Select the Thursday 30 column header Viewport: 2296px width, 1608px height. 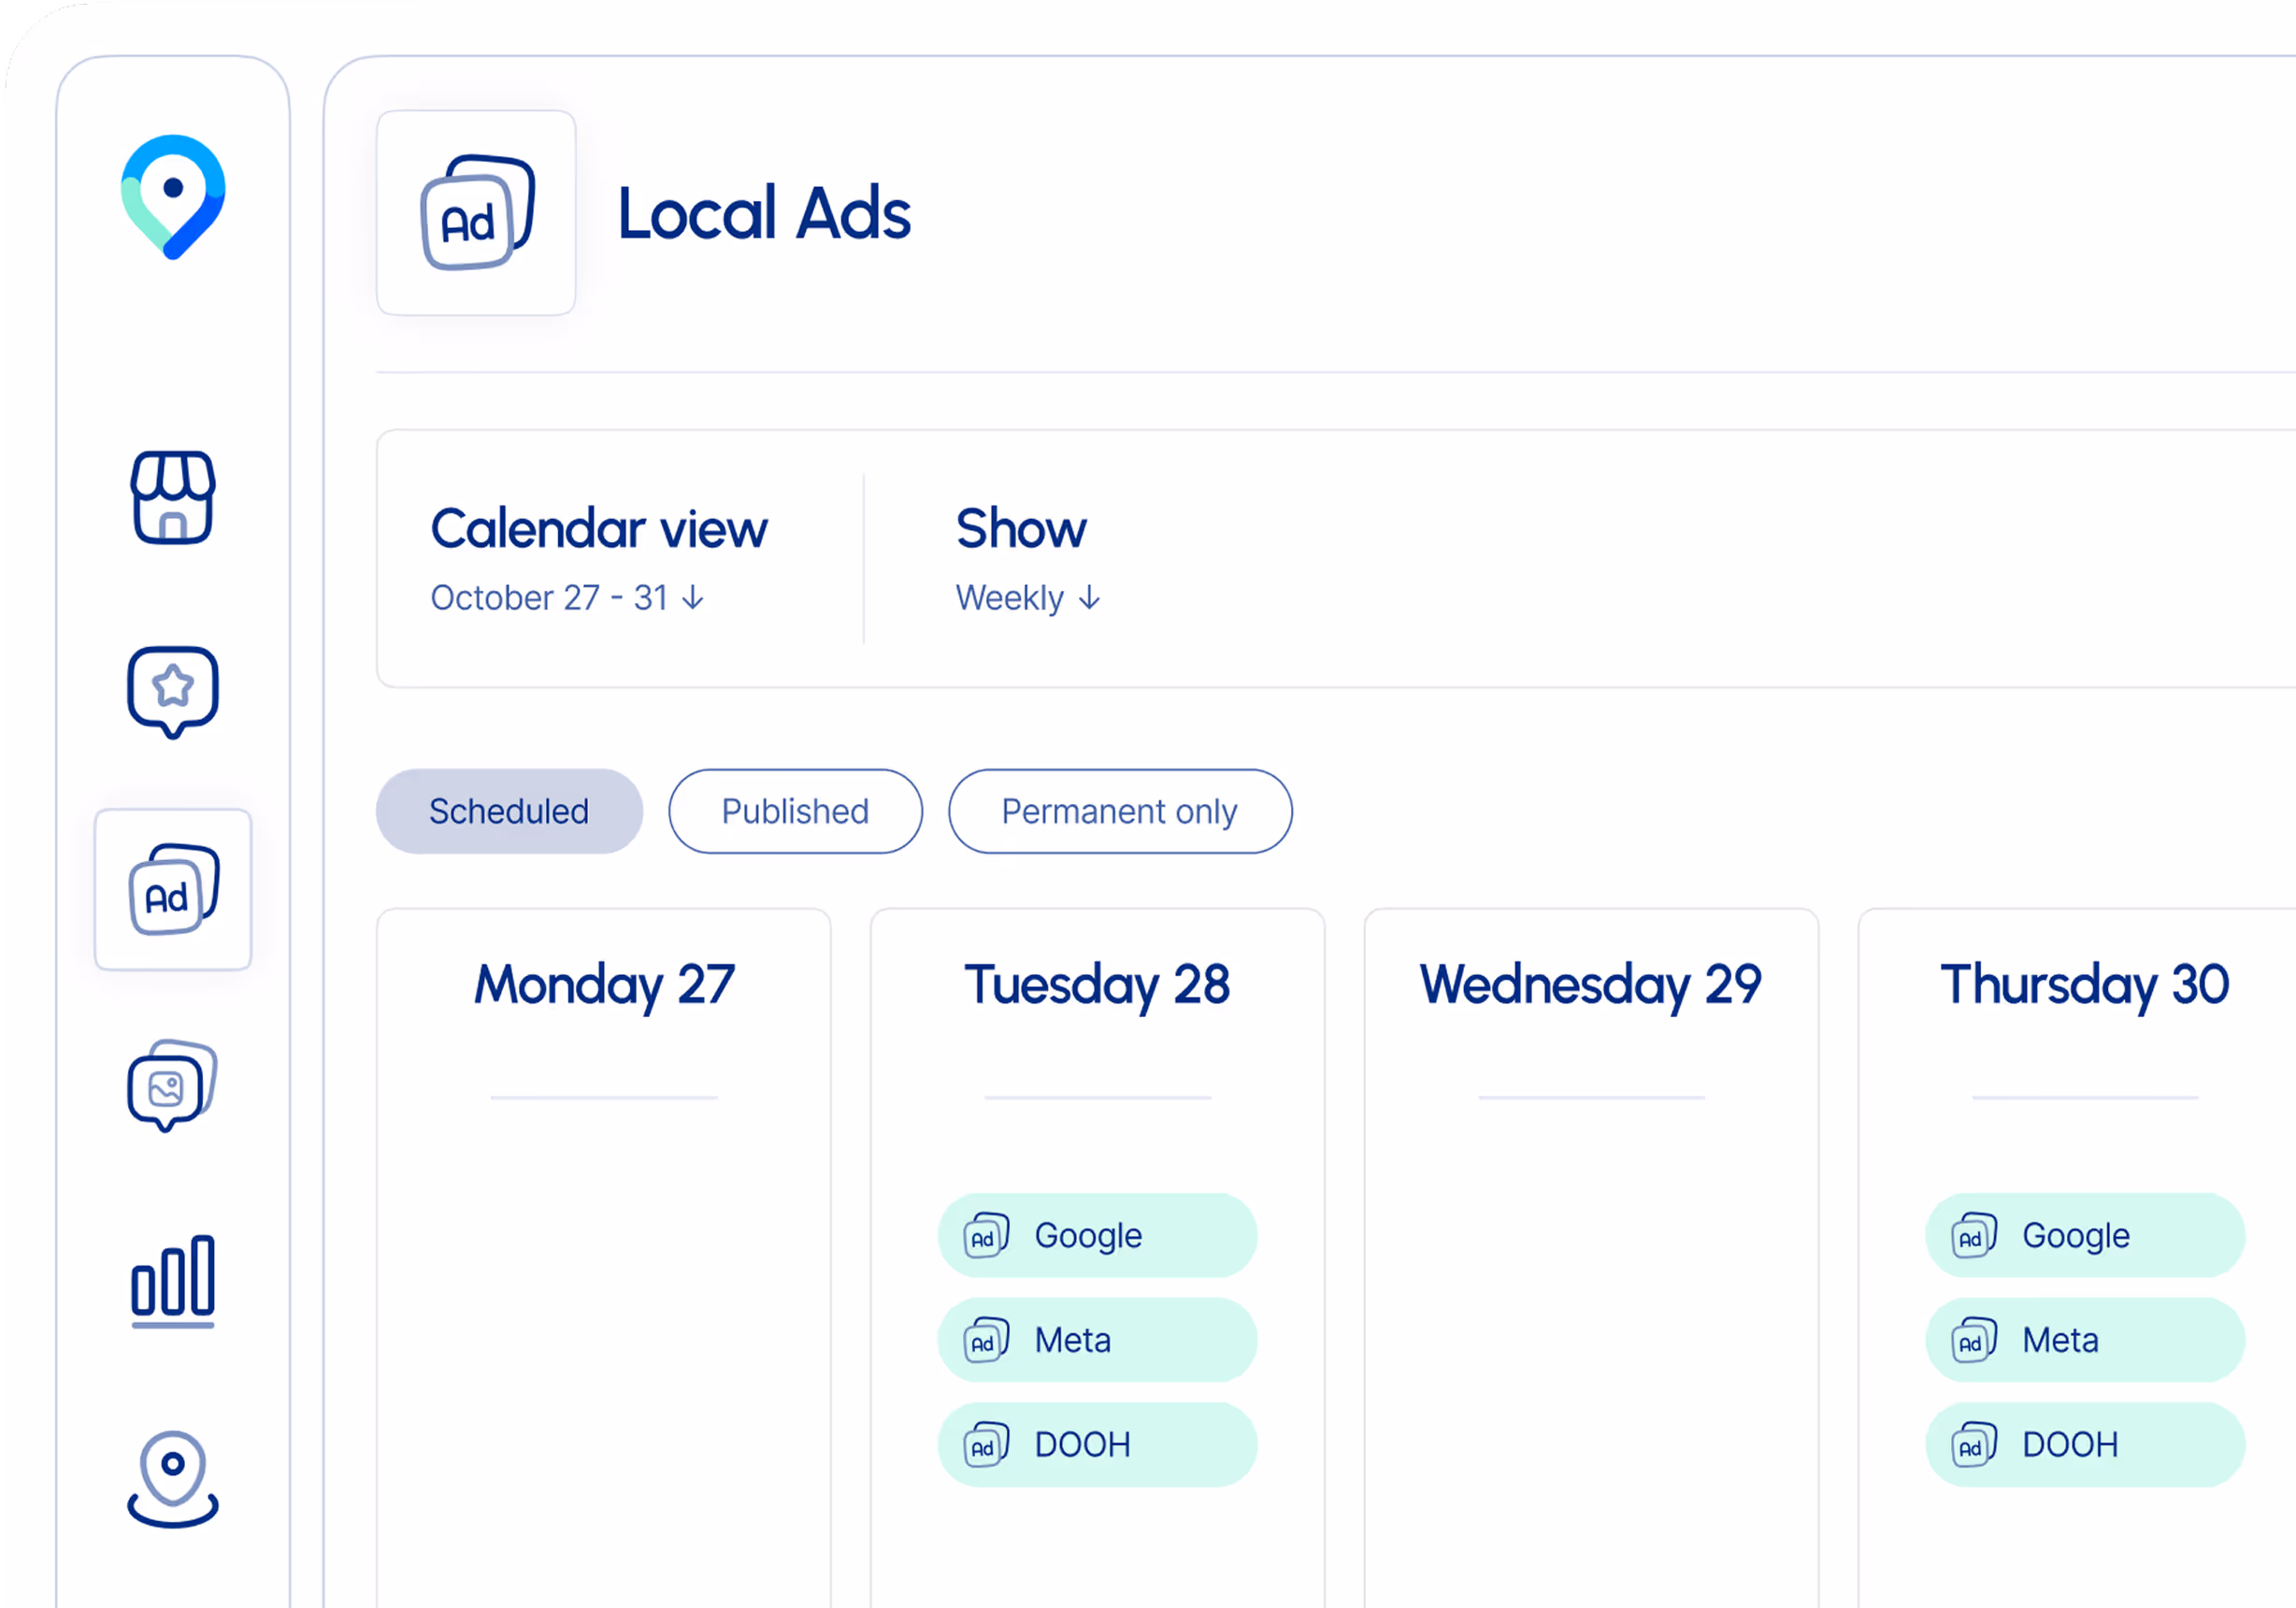pos(2084,985)
